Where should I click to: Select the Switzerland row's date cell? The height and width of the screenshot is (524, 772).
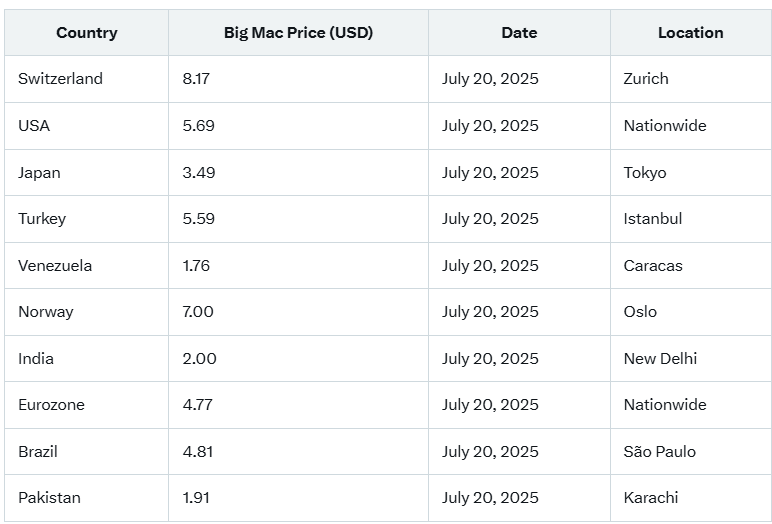(x=519, y=79)
